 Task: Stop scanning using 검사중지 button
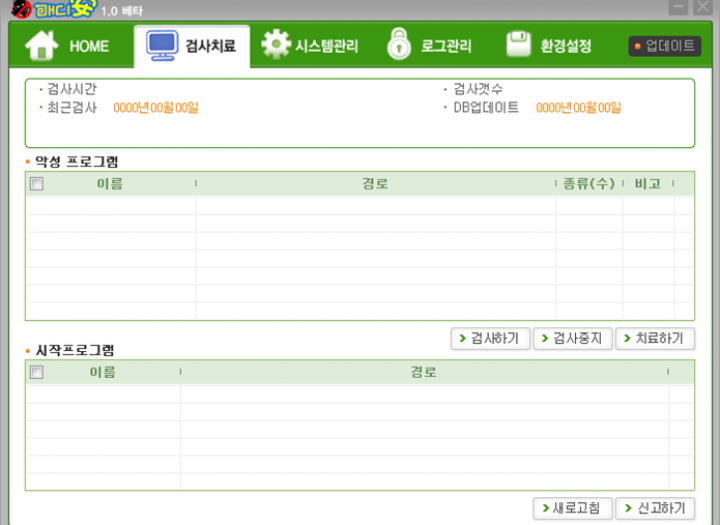click(x=572, y=339)
